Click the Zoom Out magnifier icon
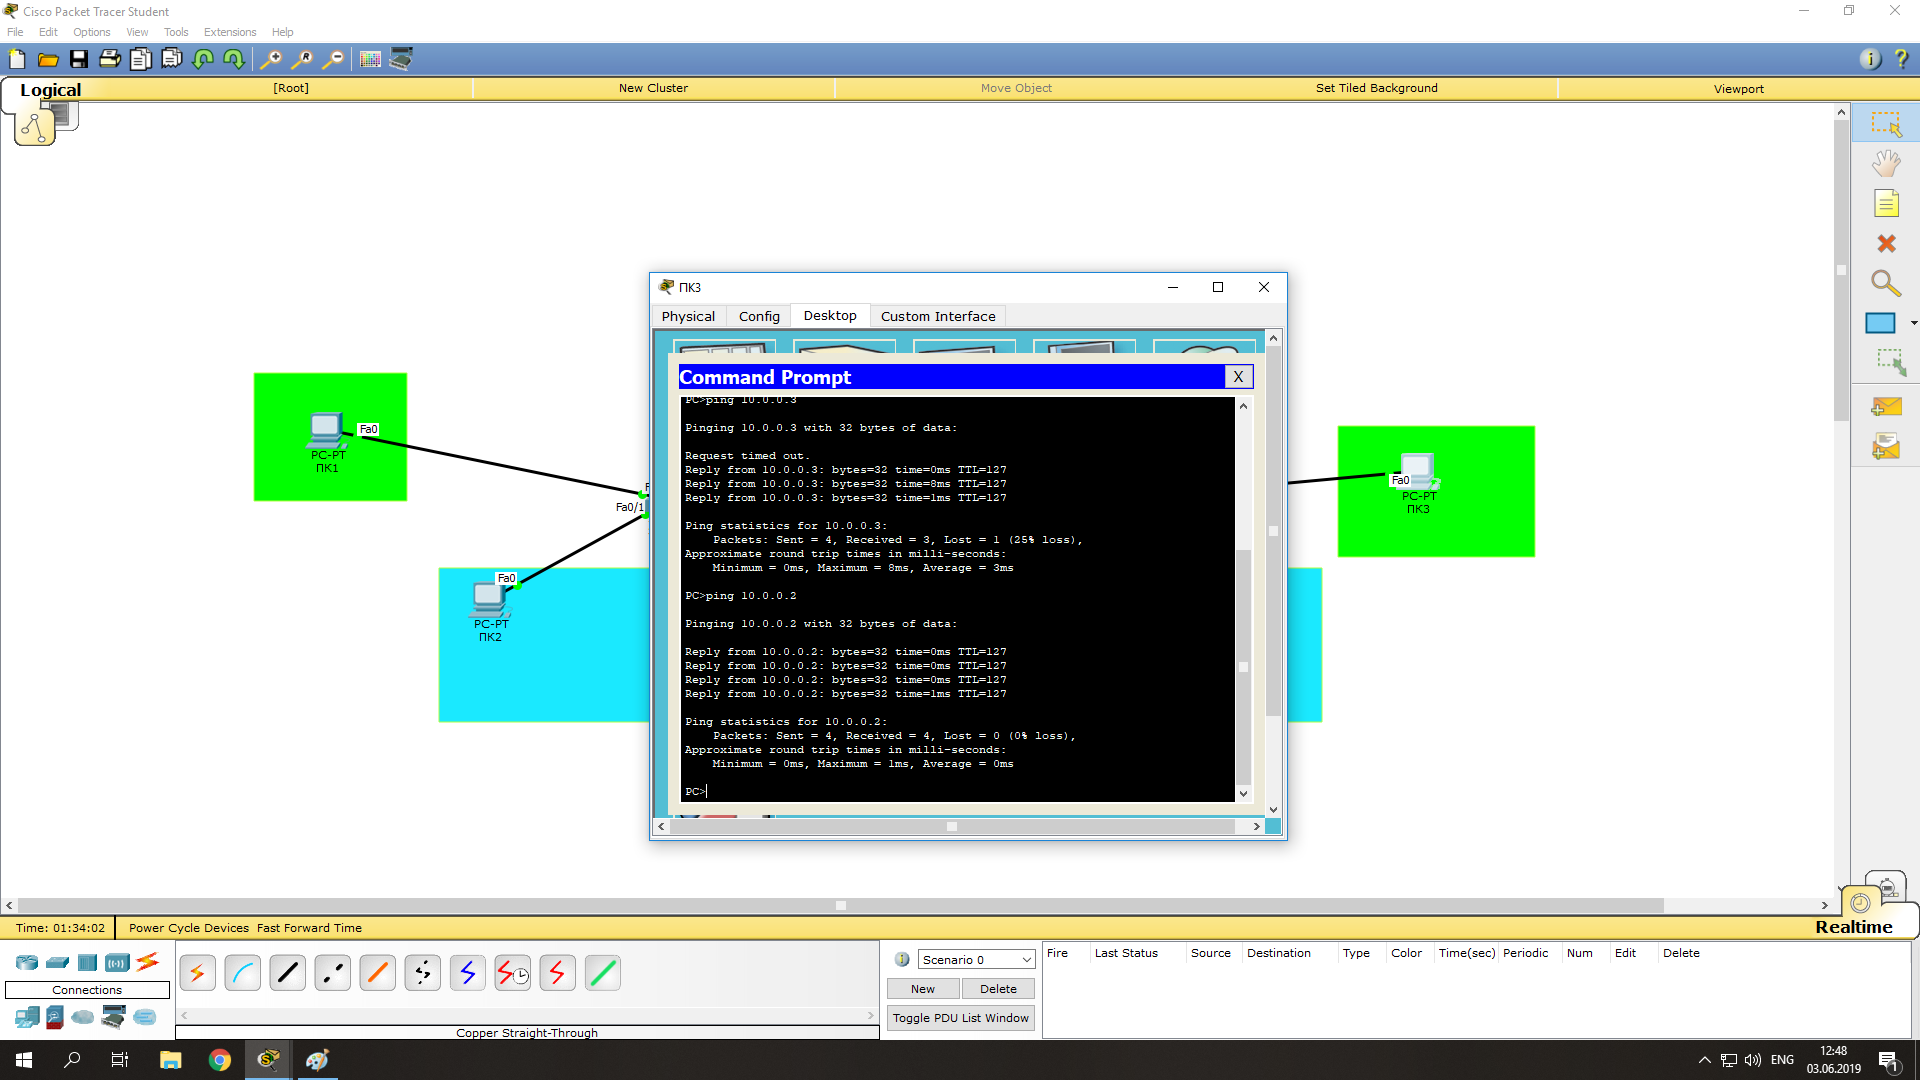Viewport: 1920px width, 1080px height. click(333, 59)
